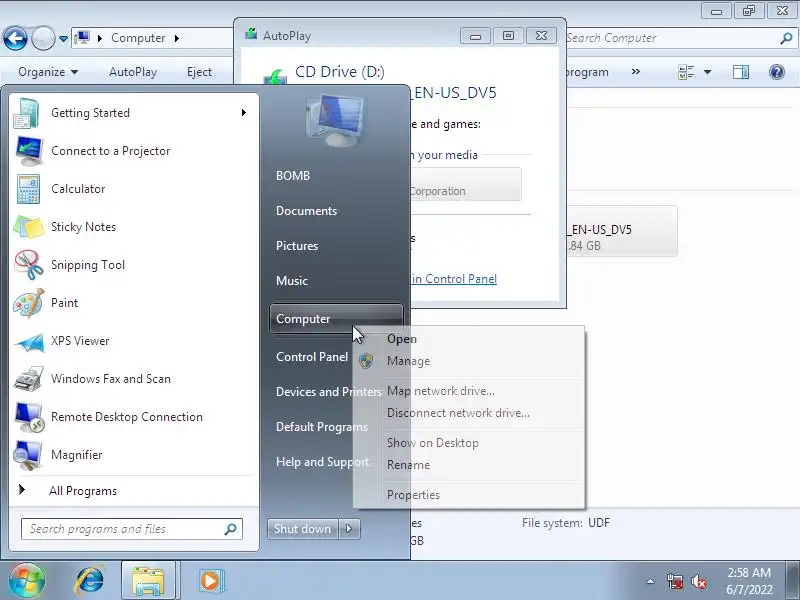Screen dimensions: 800x600
Task: Select Map network drive entry
Action: [469, 391]
